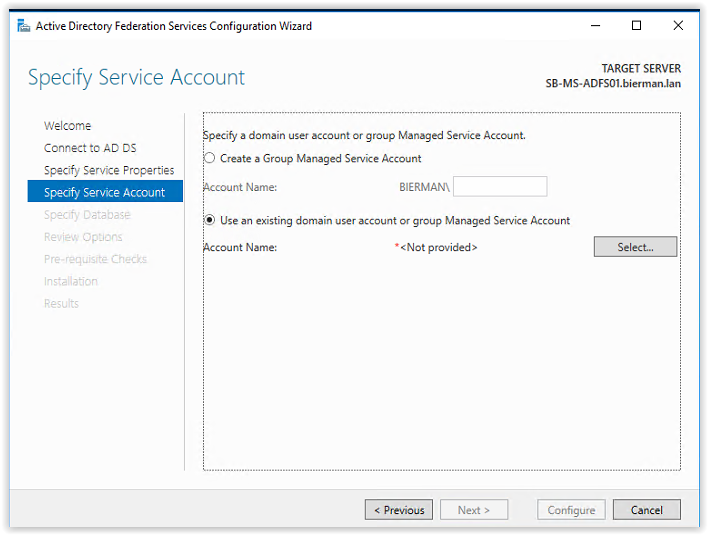Click the Pre-requisite Checks step
Viewport: 708px width, 535px height.
[x=95, y=259]
